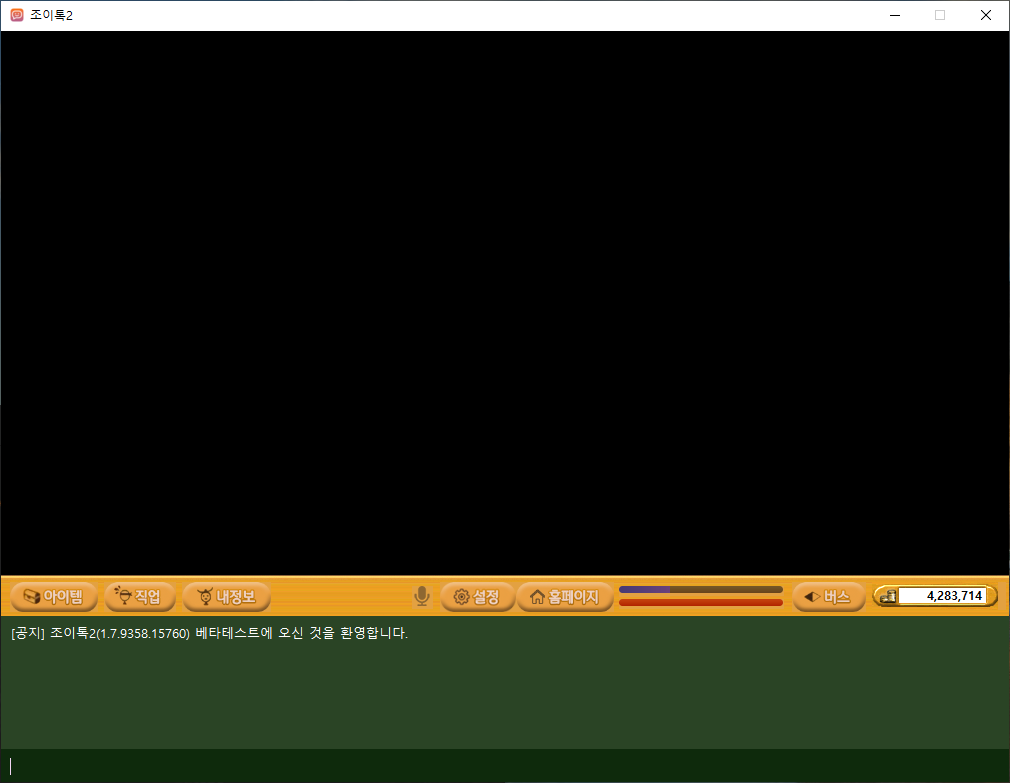The height and width of the screenshot is (783, 1010).
Task: Open the 내정보 (My Info) panel
Action: [227, 597]
